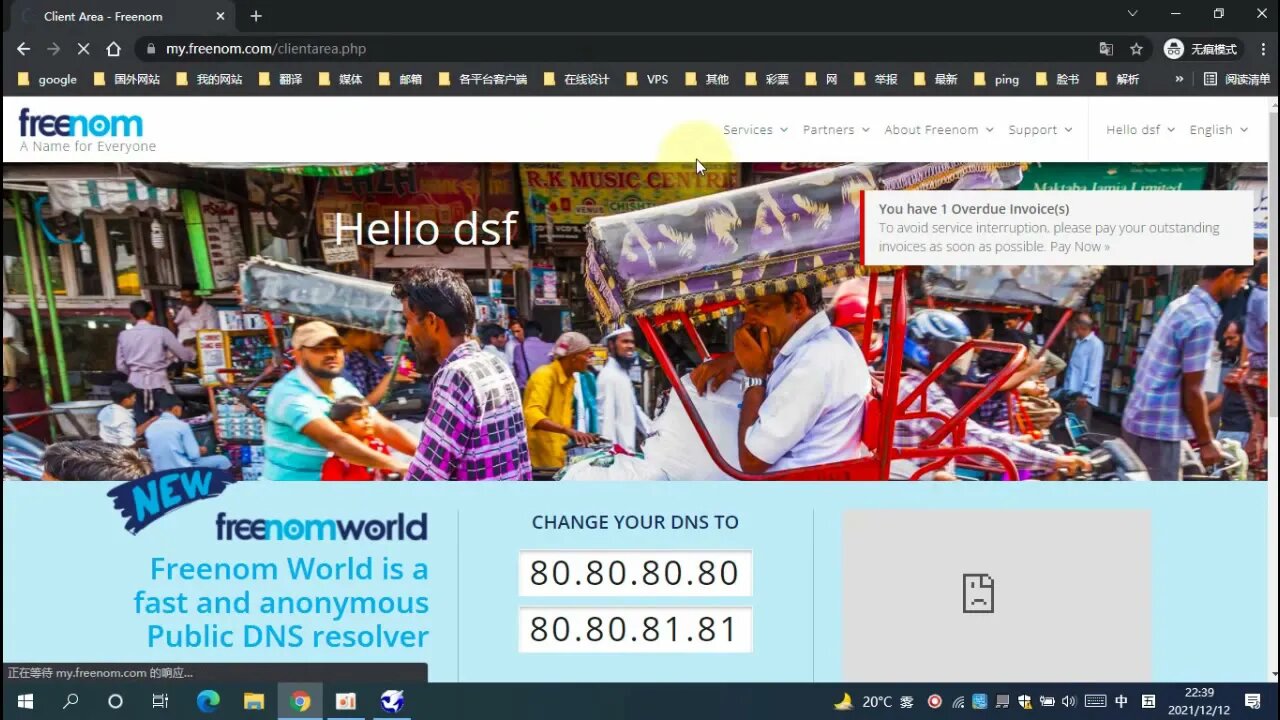1280x720 pixels.
Task: Click the Freenom logo
Action: click(x=86, y=130)
